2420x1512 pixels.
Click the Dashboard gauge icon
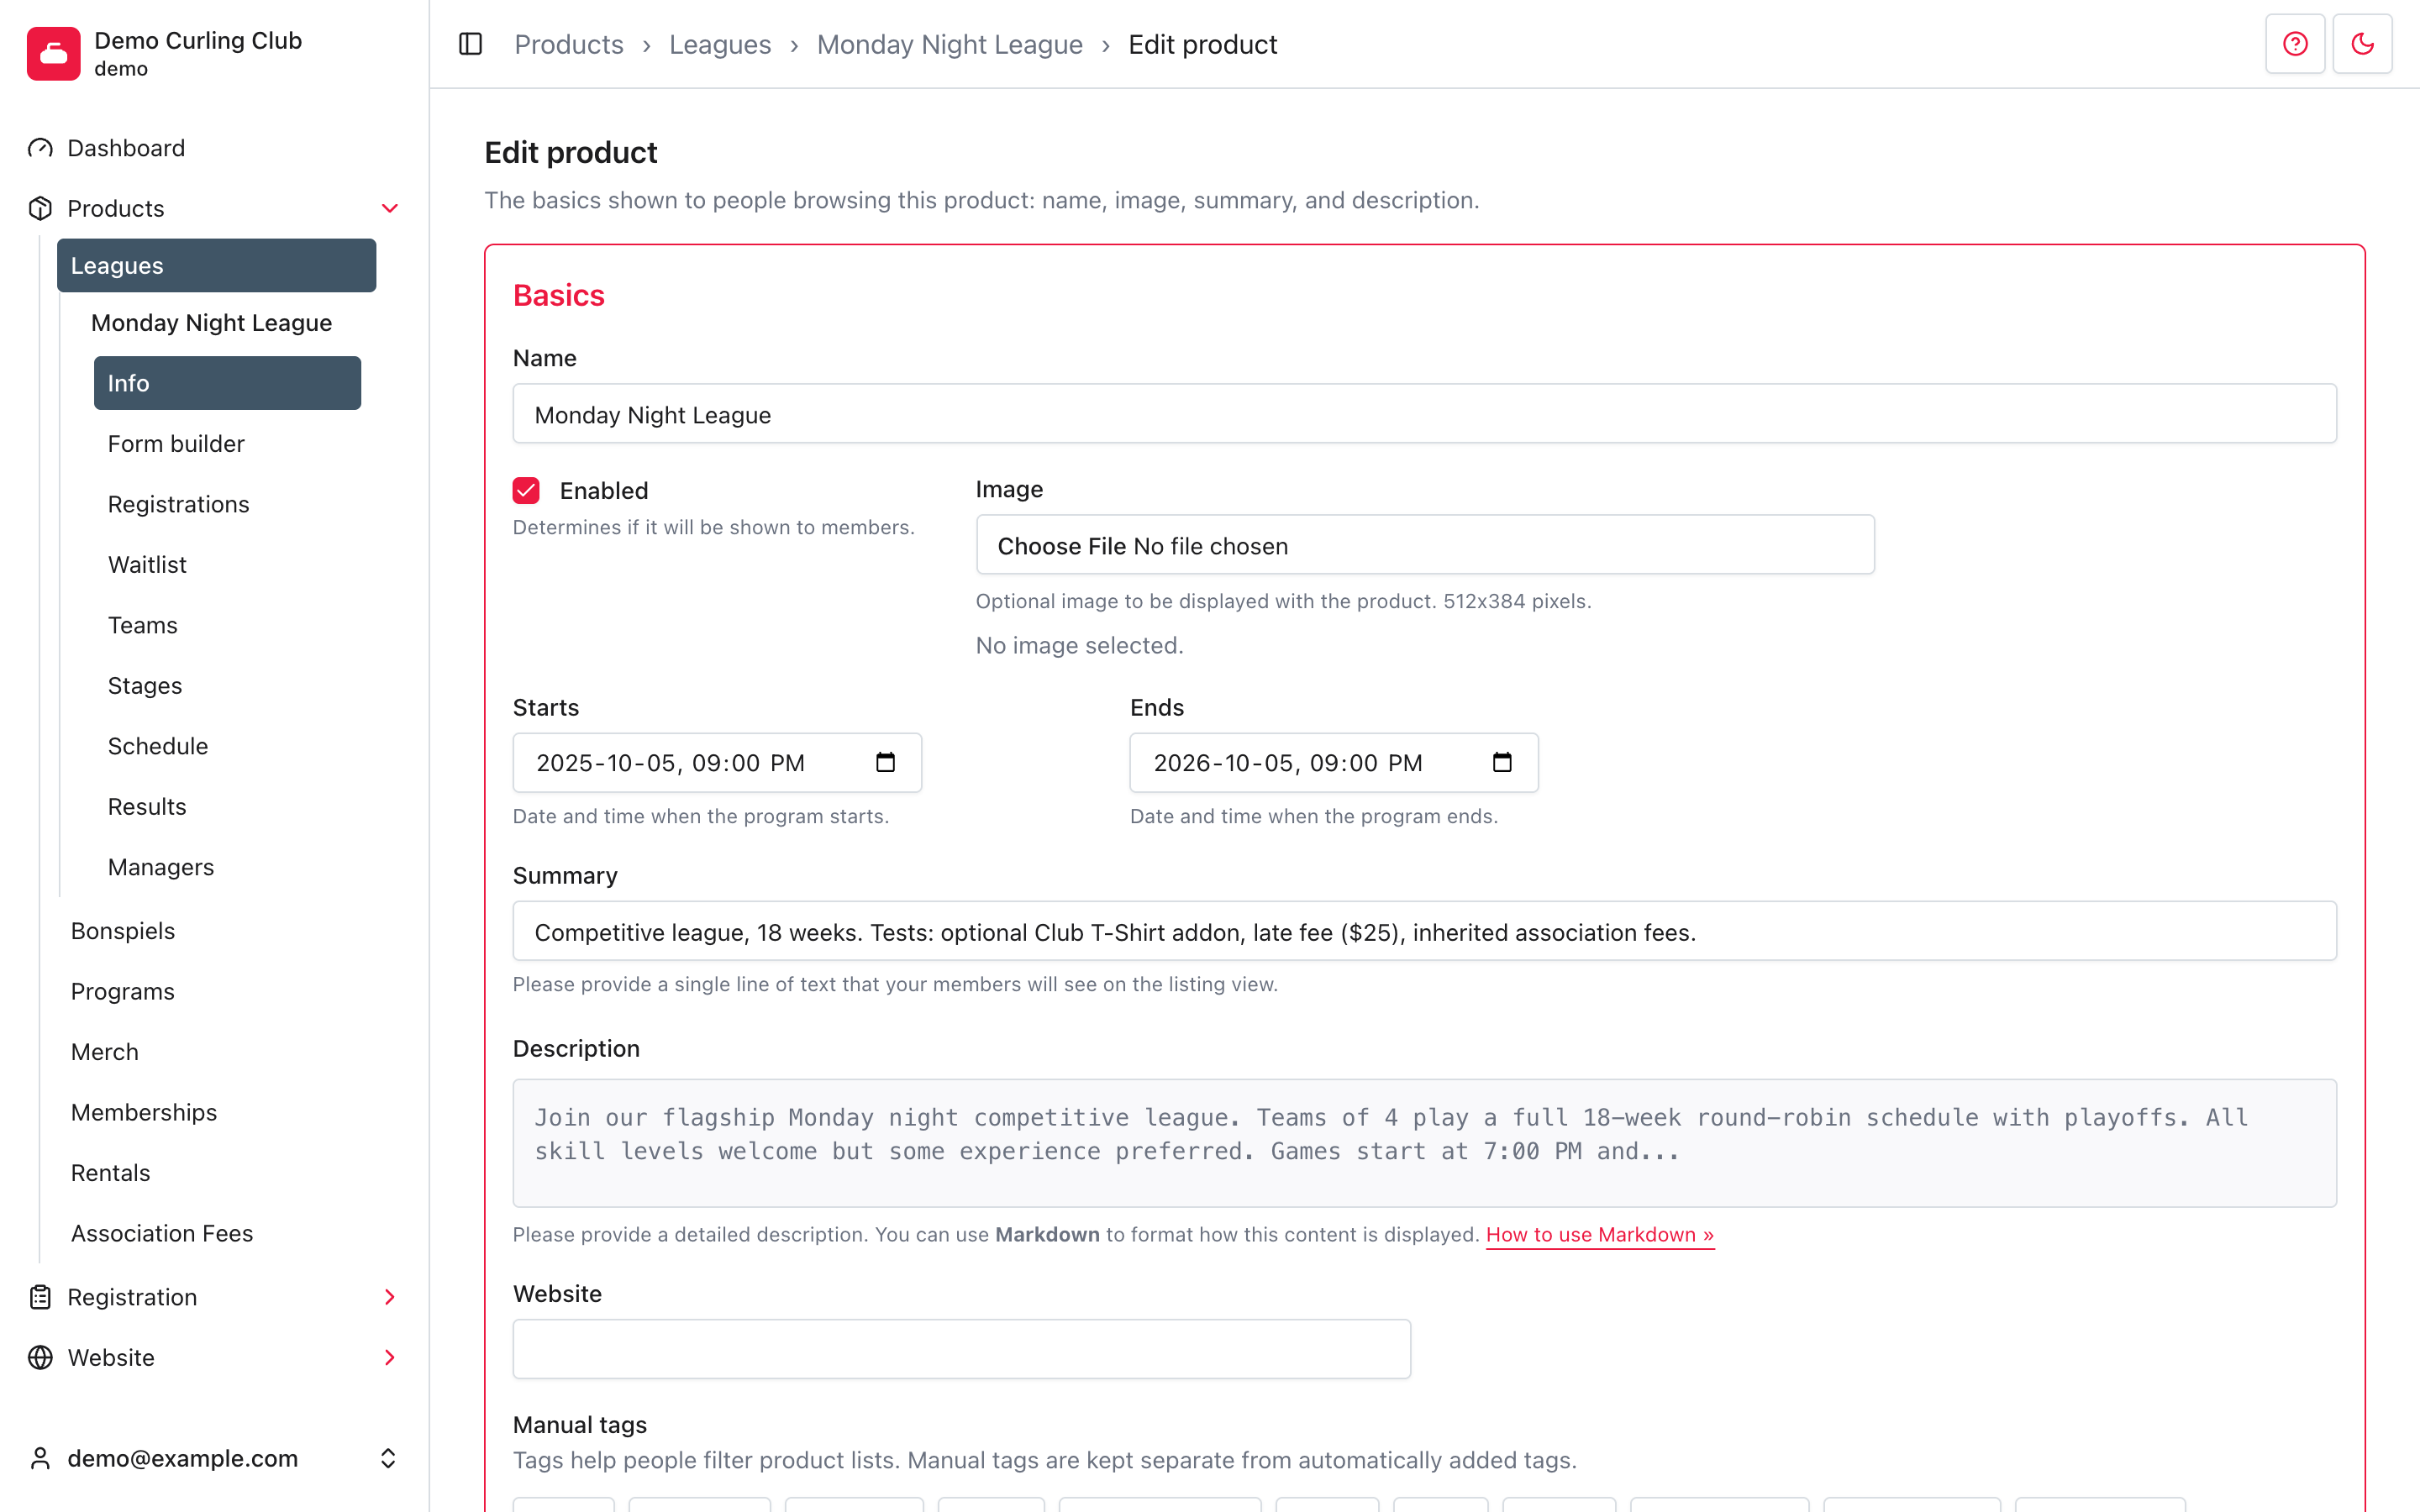point(40,148)
